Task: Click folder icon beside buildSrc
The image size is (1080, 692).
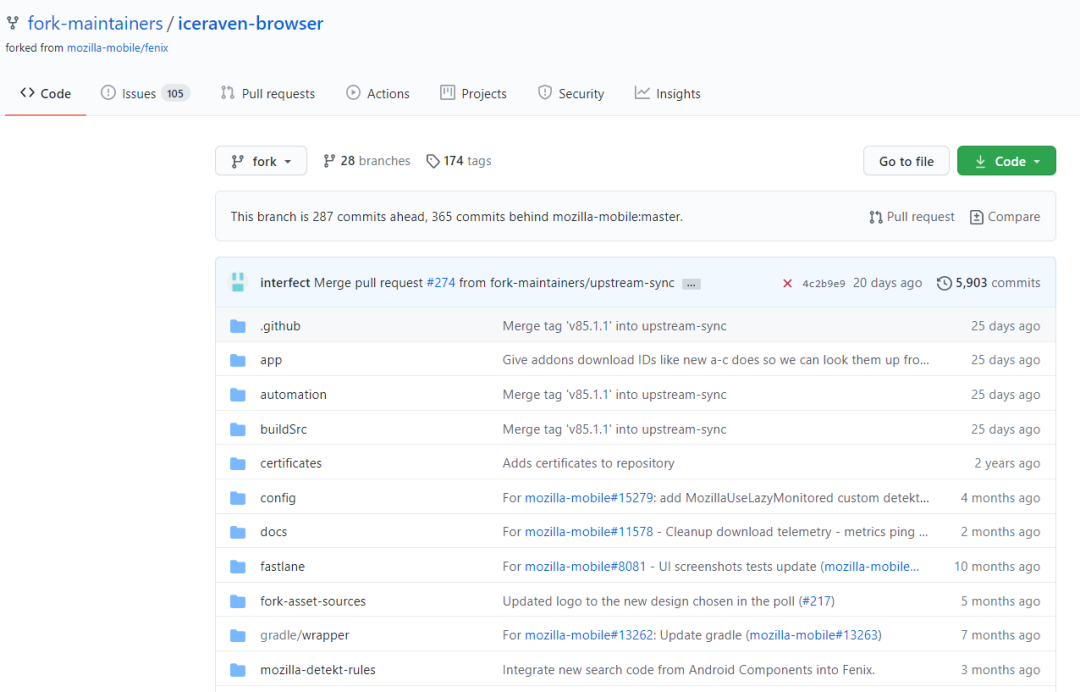Action: pyautogui.click(x=238, y=429)
